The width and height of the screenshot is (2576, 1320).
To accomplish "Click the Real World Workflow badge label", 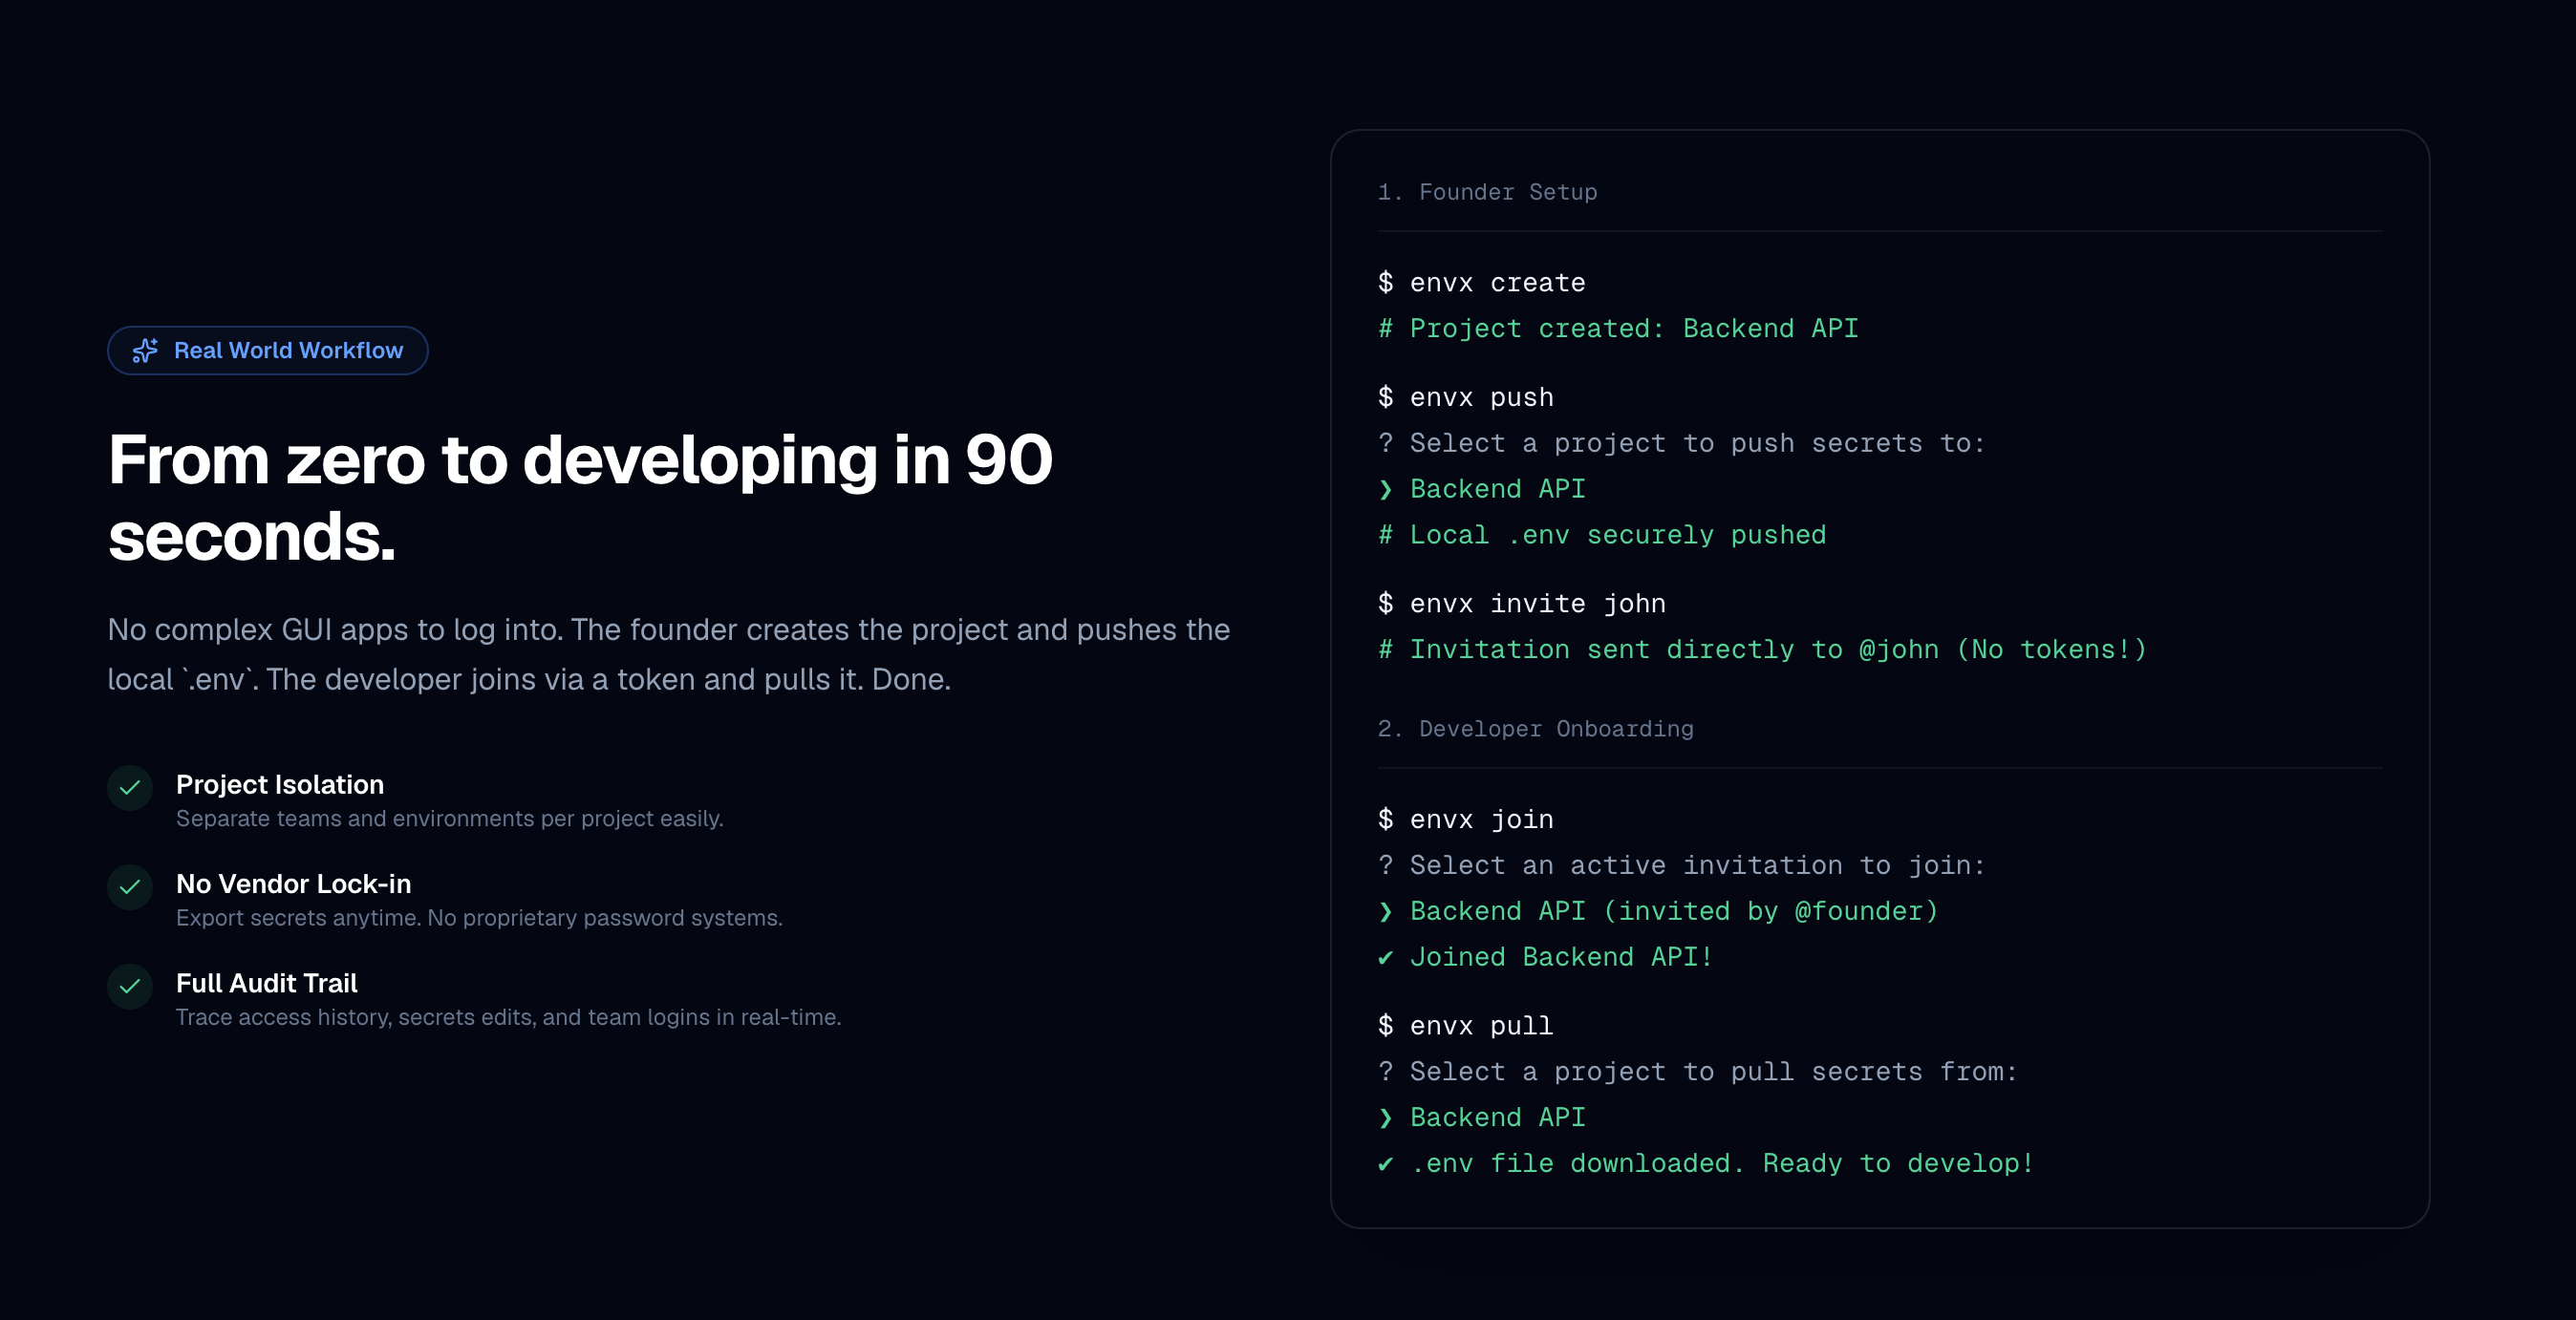I will (288, 350).
